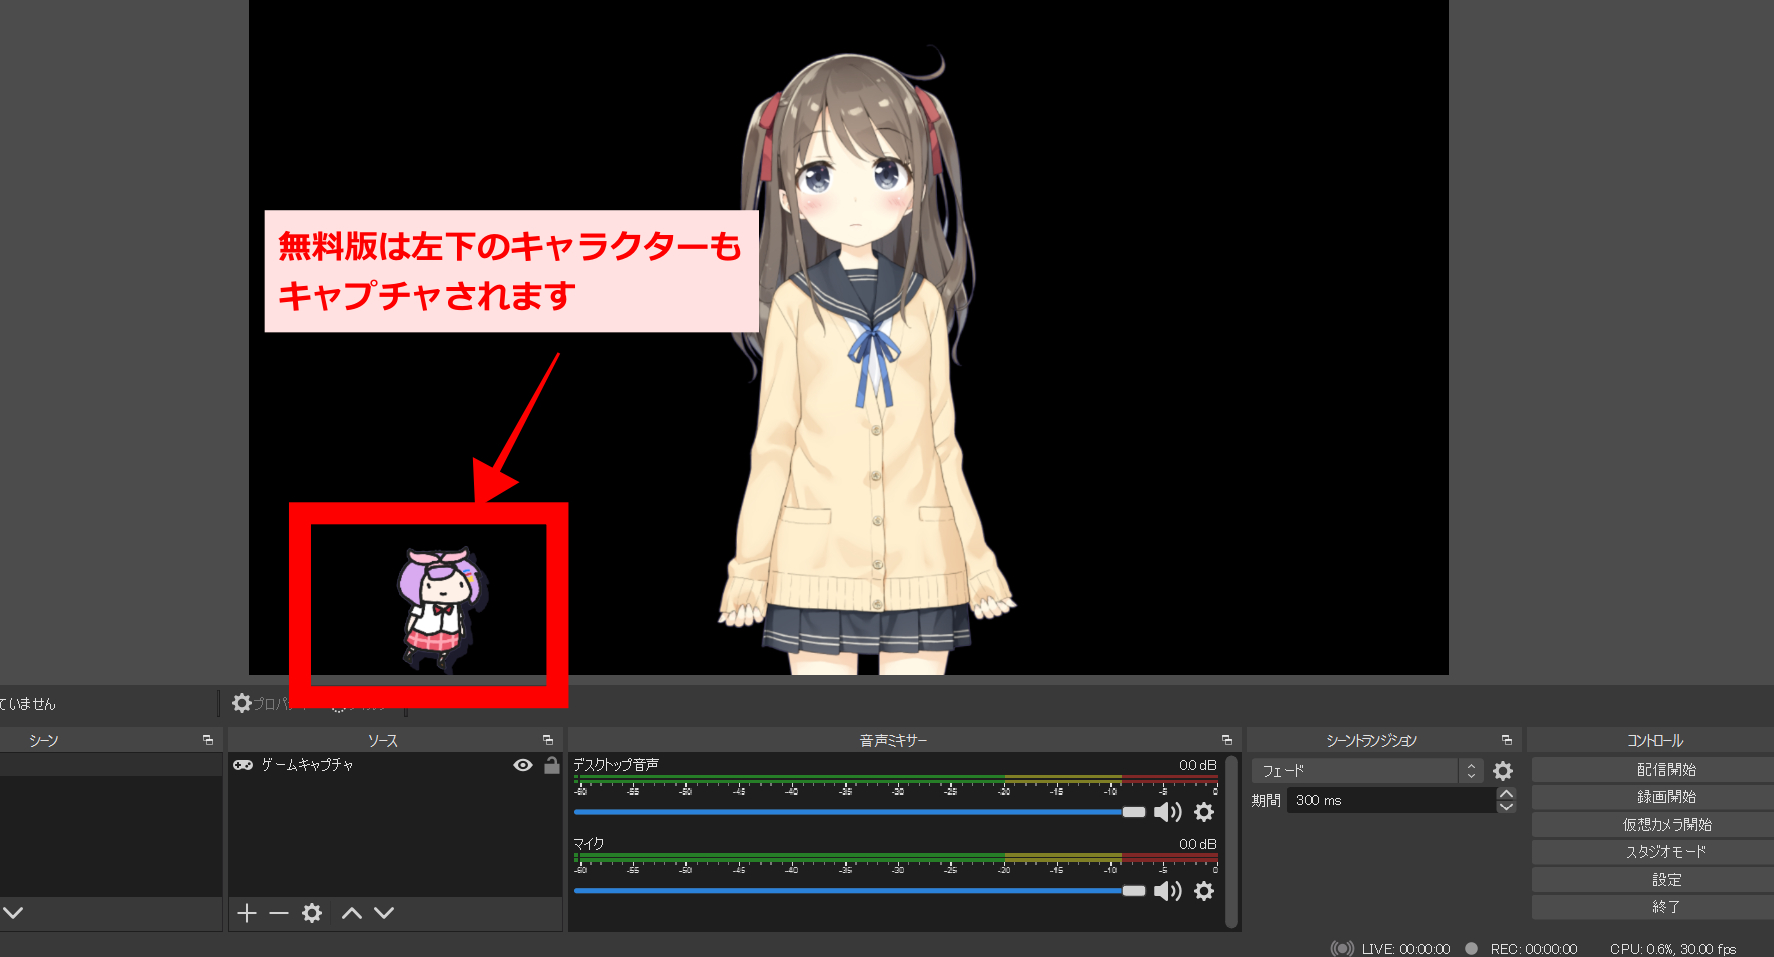Enable スタジオモード
Image resolution: width=1774 pixels, height=957 pixels.
click(x=1667, y=851)
